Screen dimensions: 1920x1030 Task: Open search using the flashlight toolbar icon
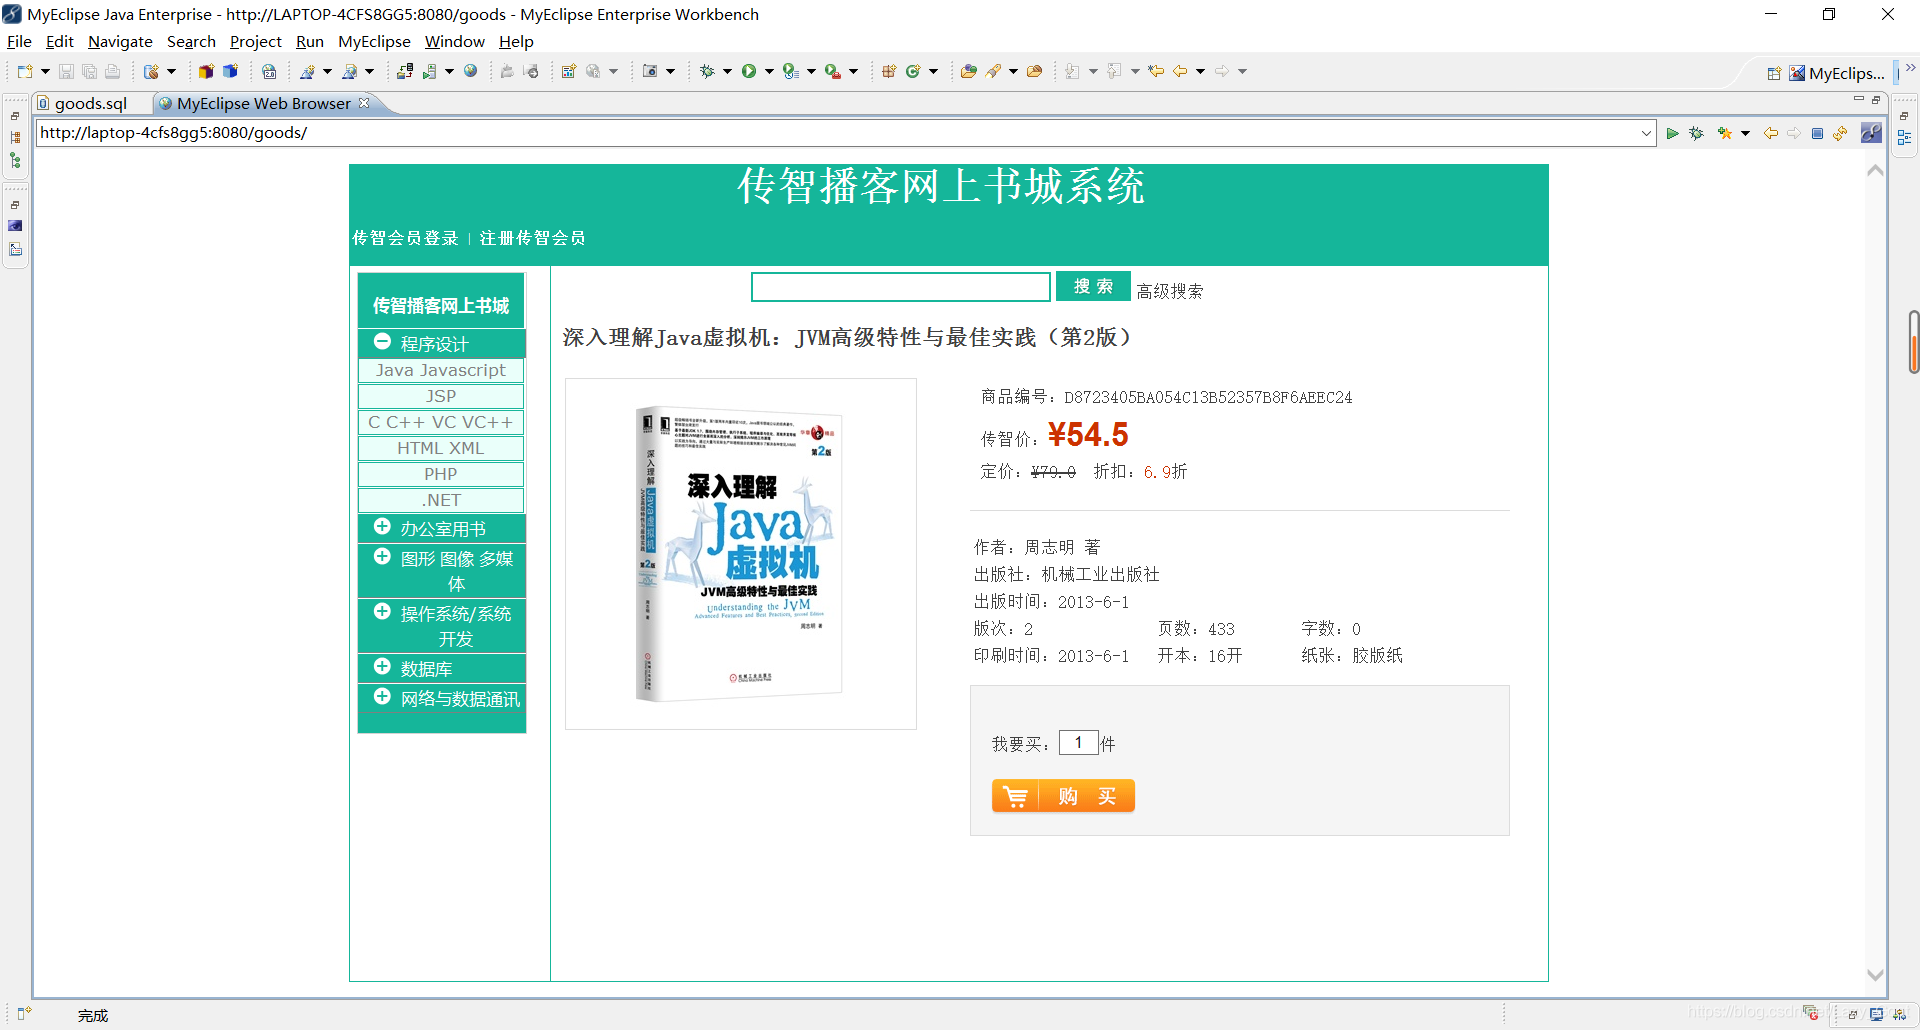[995, 70]
